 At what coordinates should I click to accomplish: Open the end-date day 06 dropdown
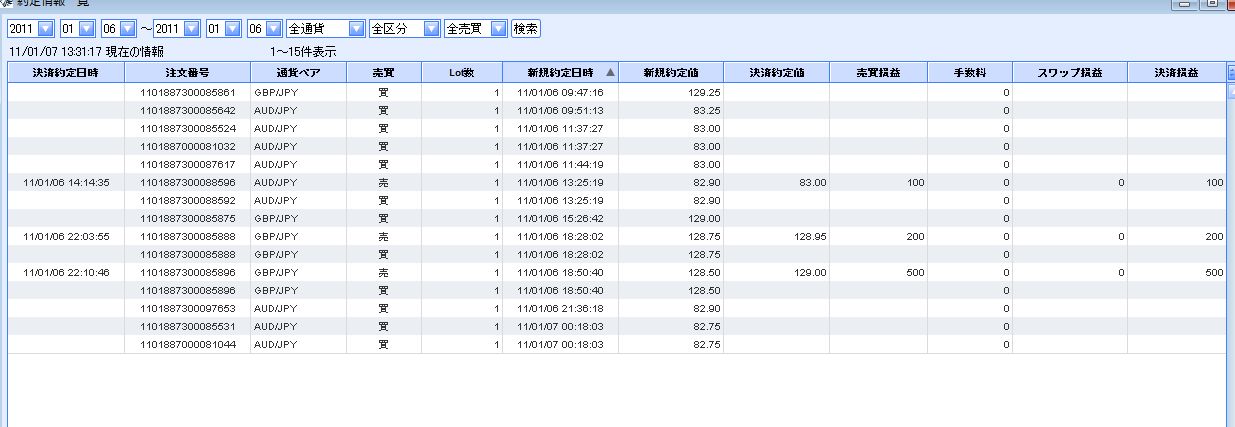point(272,29)
